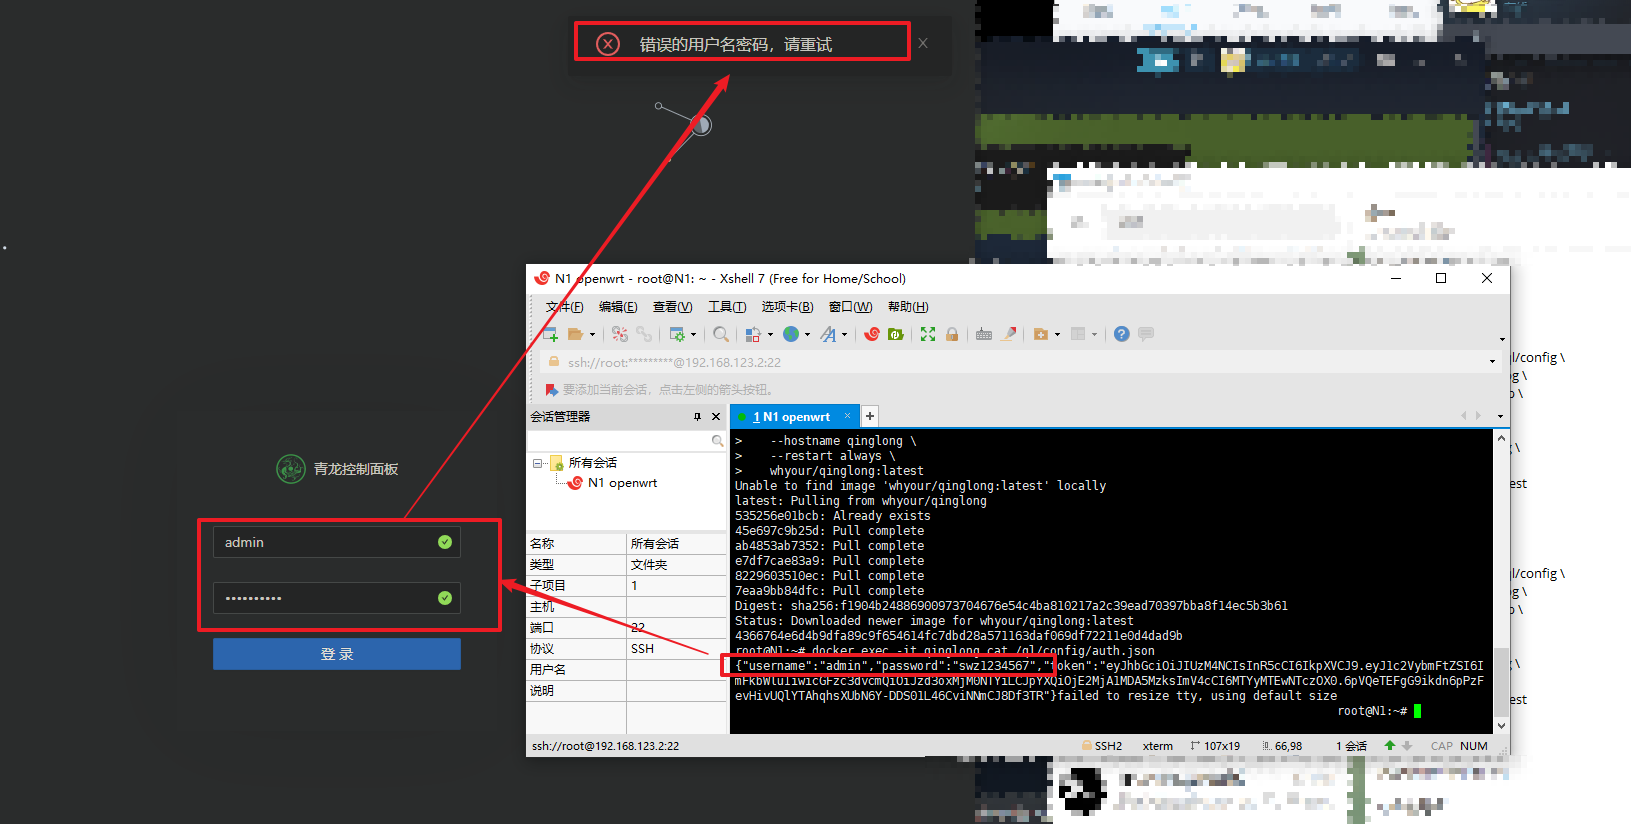Screen dimensions: 1631x824
Task: Click SSH2 indicator in status bar
Action: pyautogui.click(x=1102, y=746)
